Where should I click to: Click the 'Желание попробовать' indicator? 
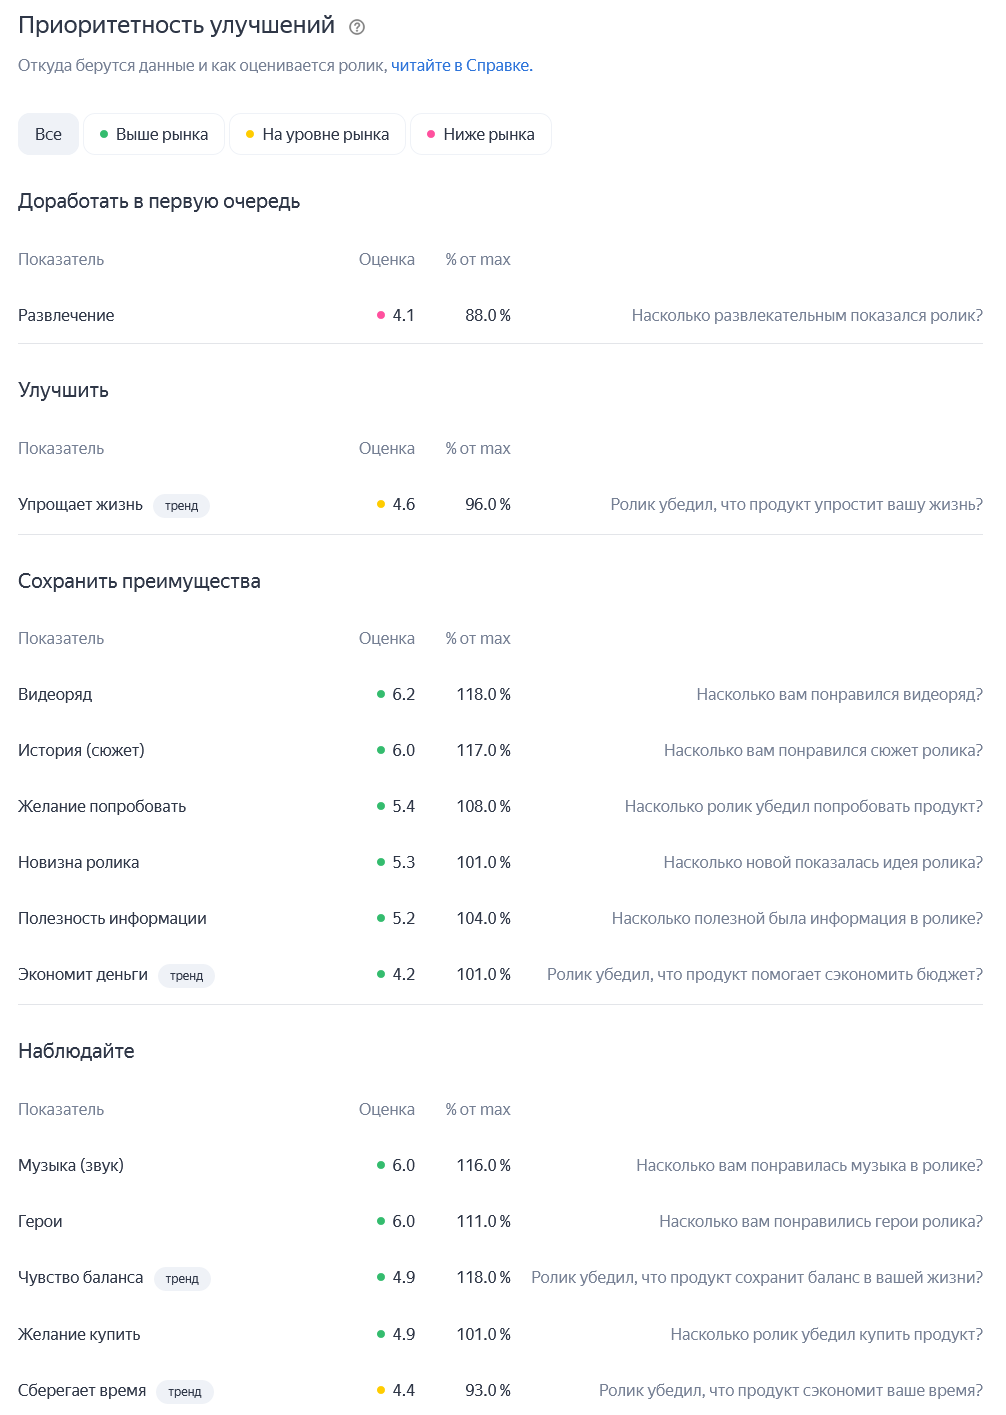click(x=102, y=807)
